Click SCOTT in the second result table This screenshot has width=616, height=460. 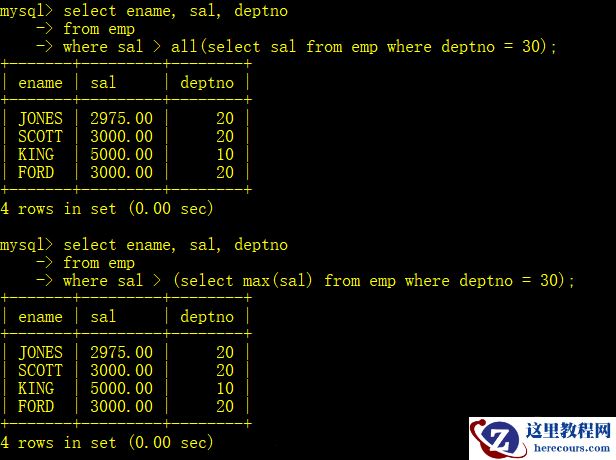point(40,370)
